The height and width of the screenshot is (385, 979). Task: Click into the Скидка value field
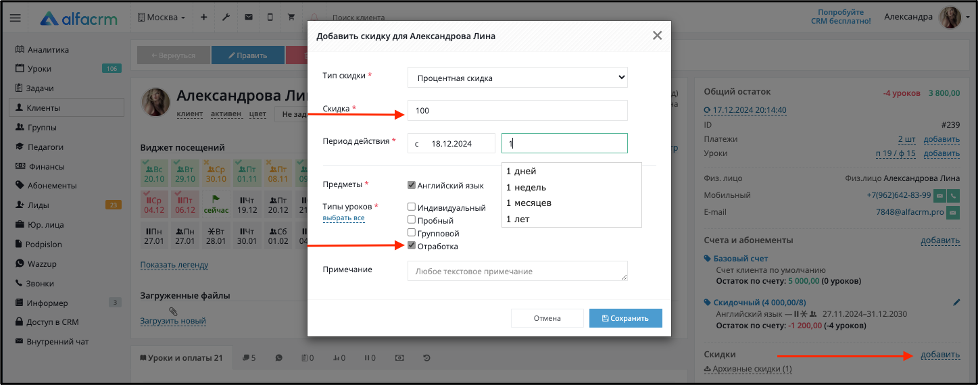point(517,110)
